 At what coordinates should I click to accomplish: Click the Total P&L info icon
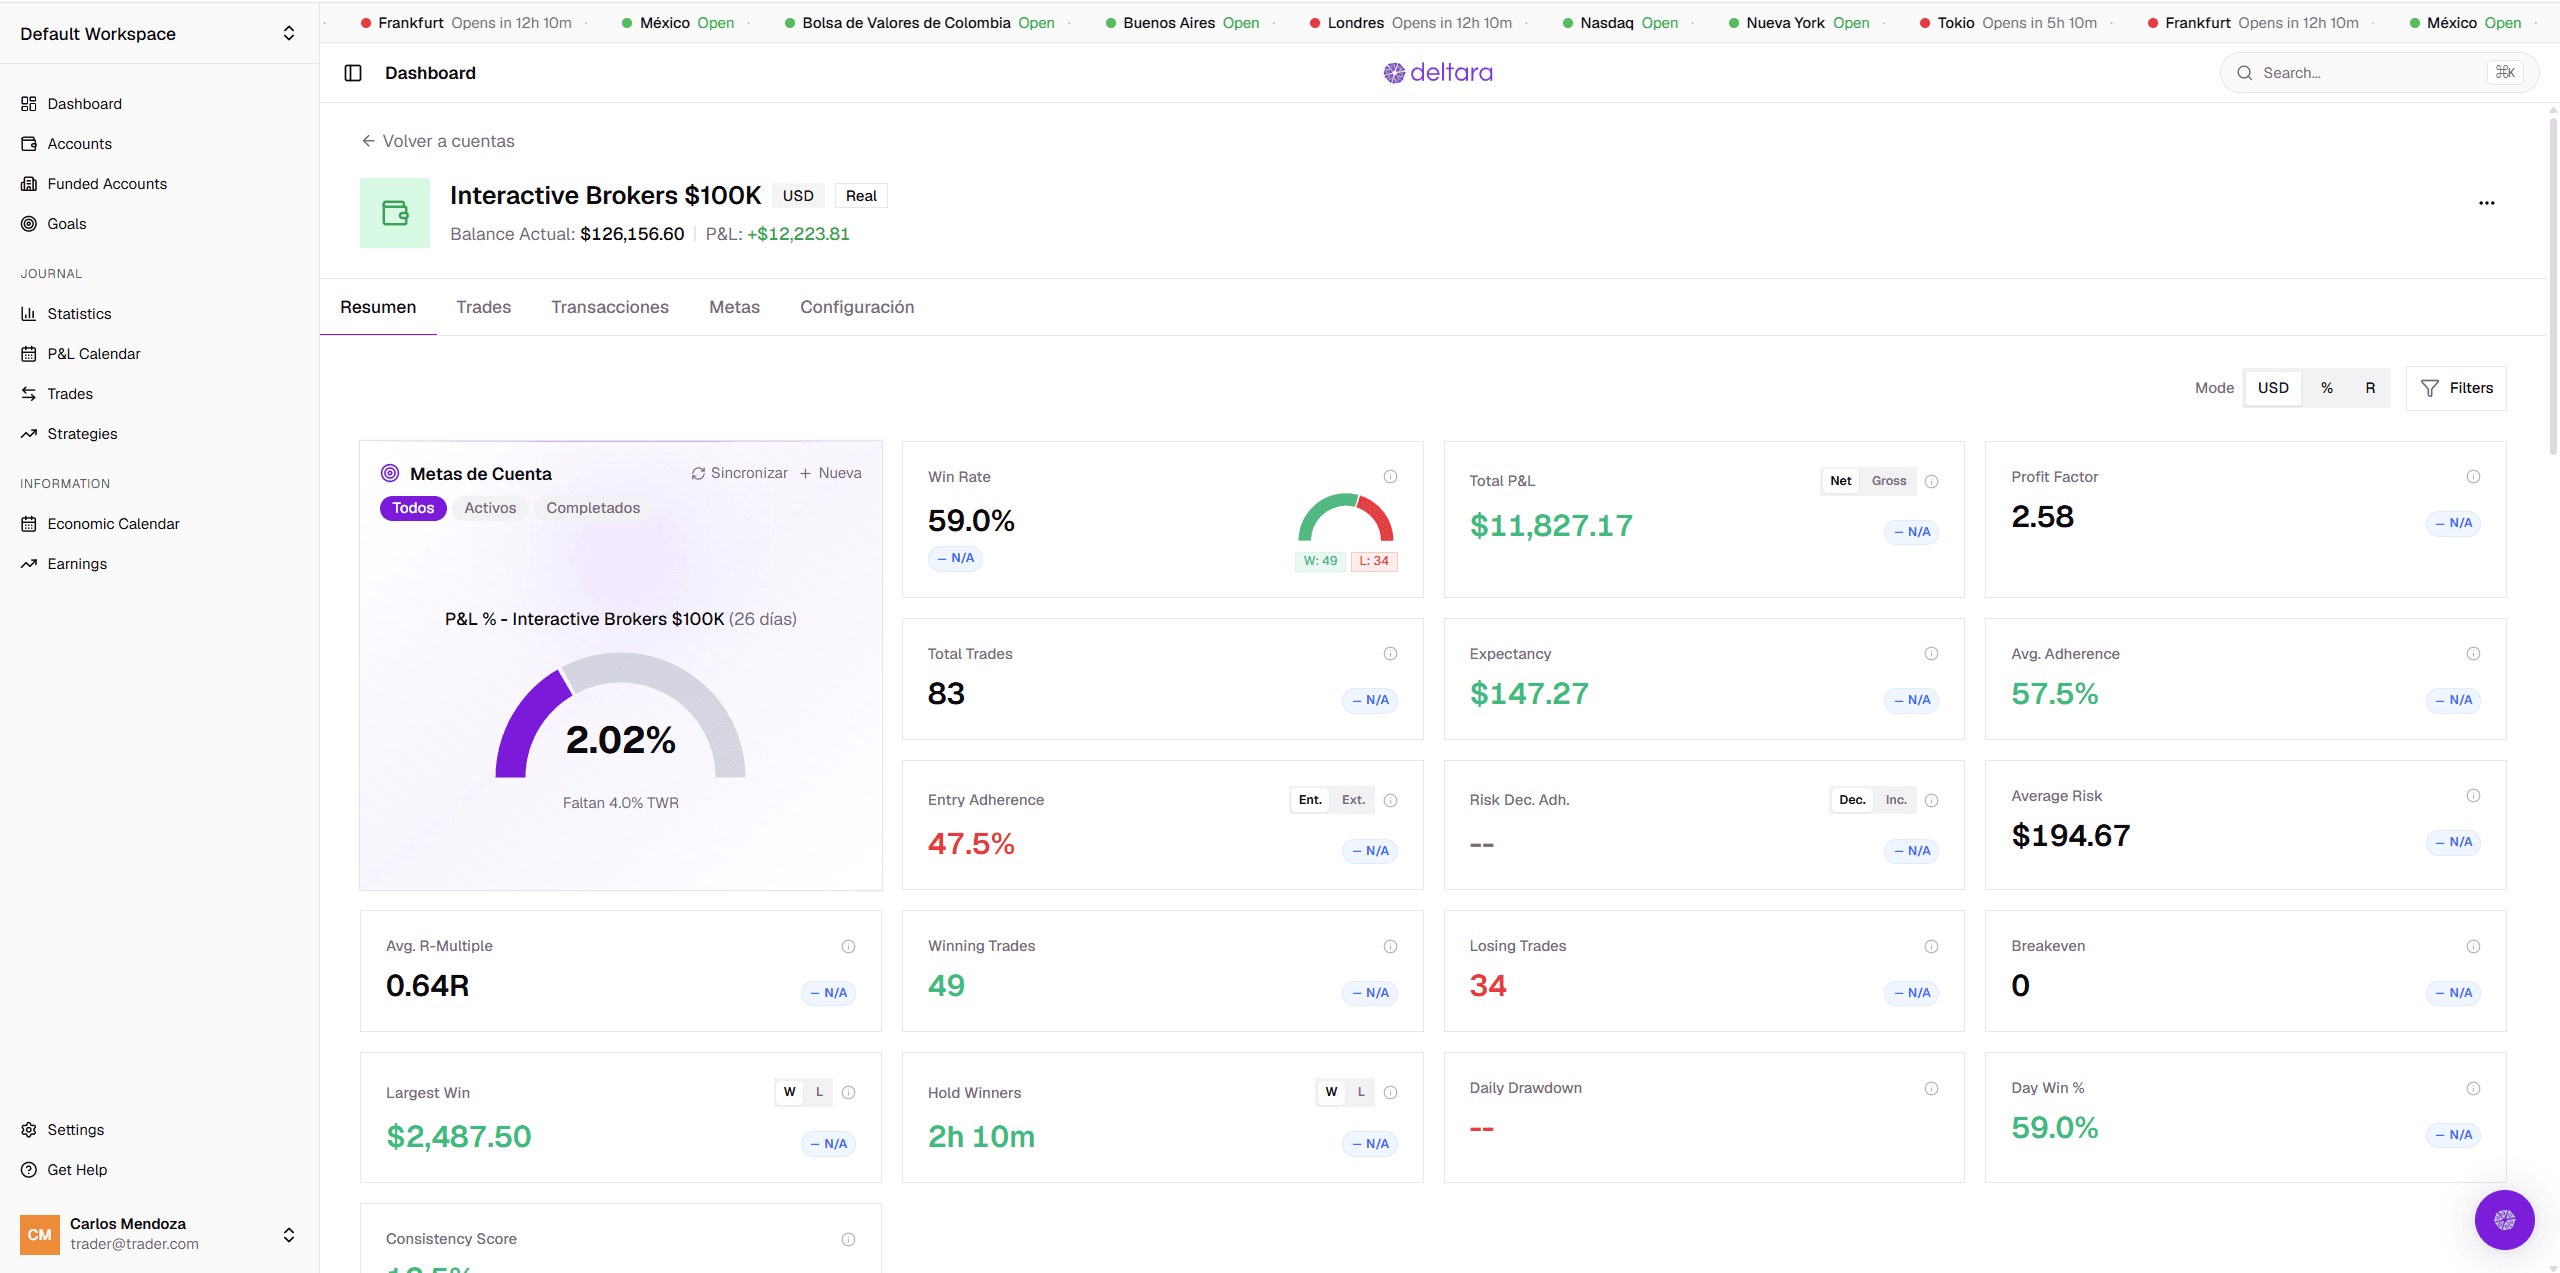point(1931,481)
